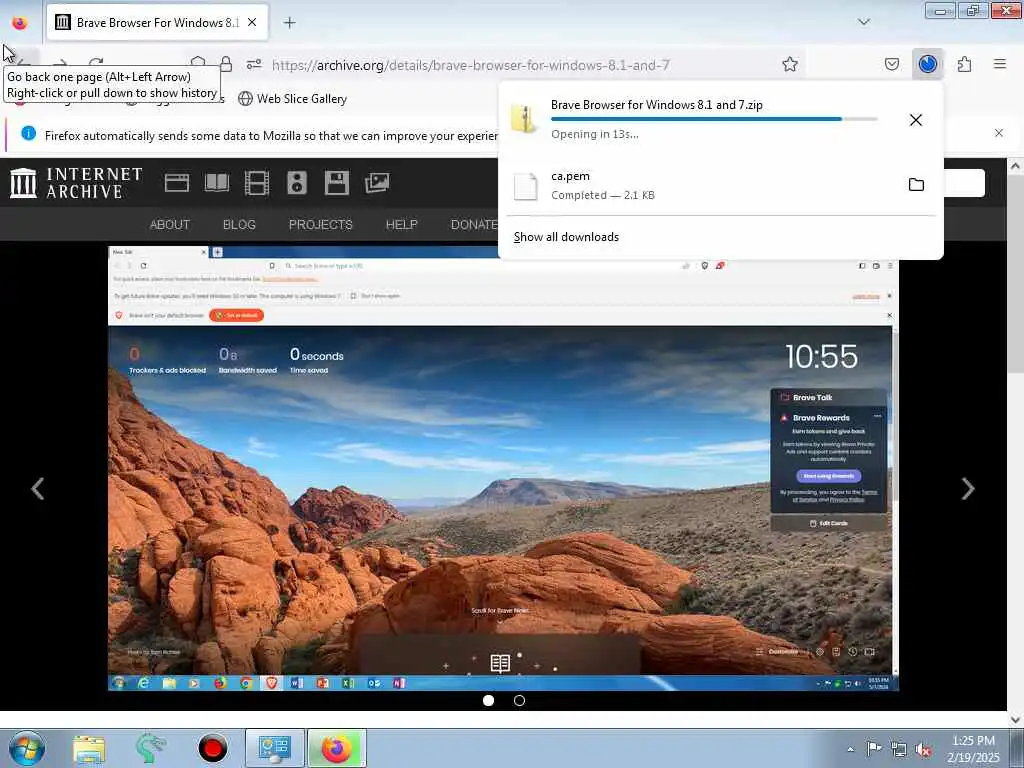Close the Brave Browser tab

(252, 23)
